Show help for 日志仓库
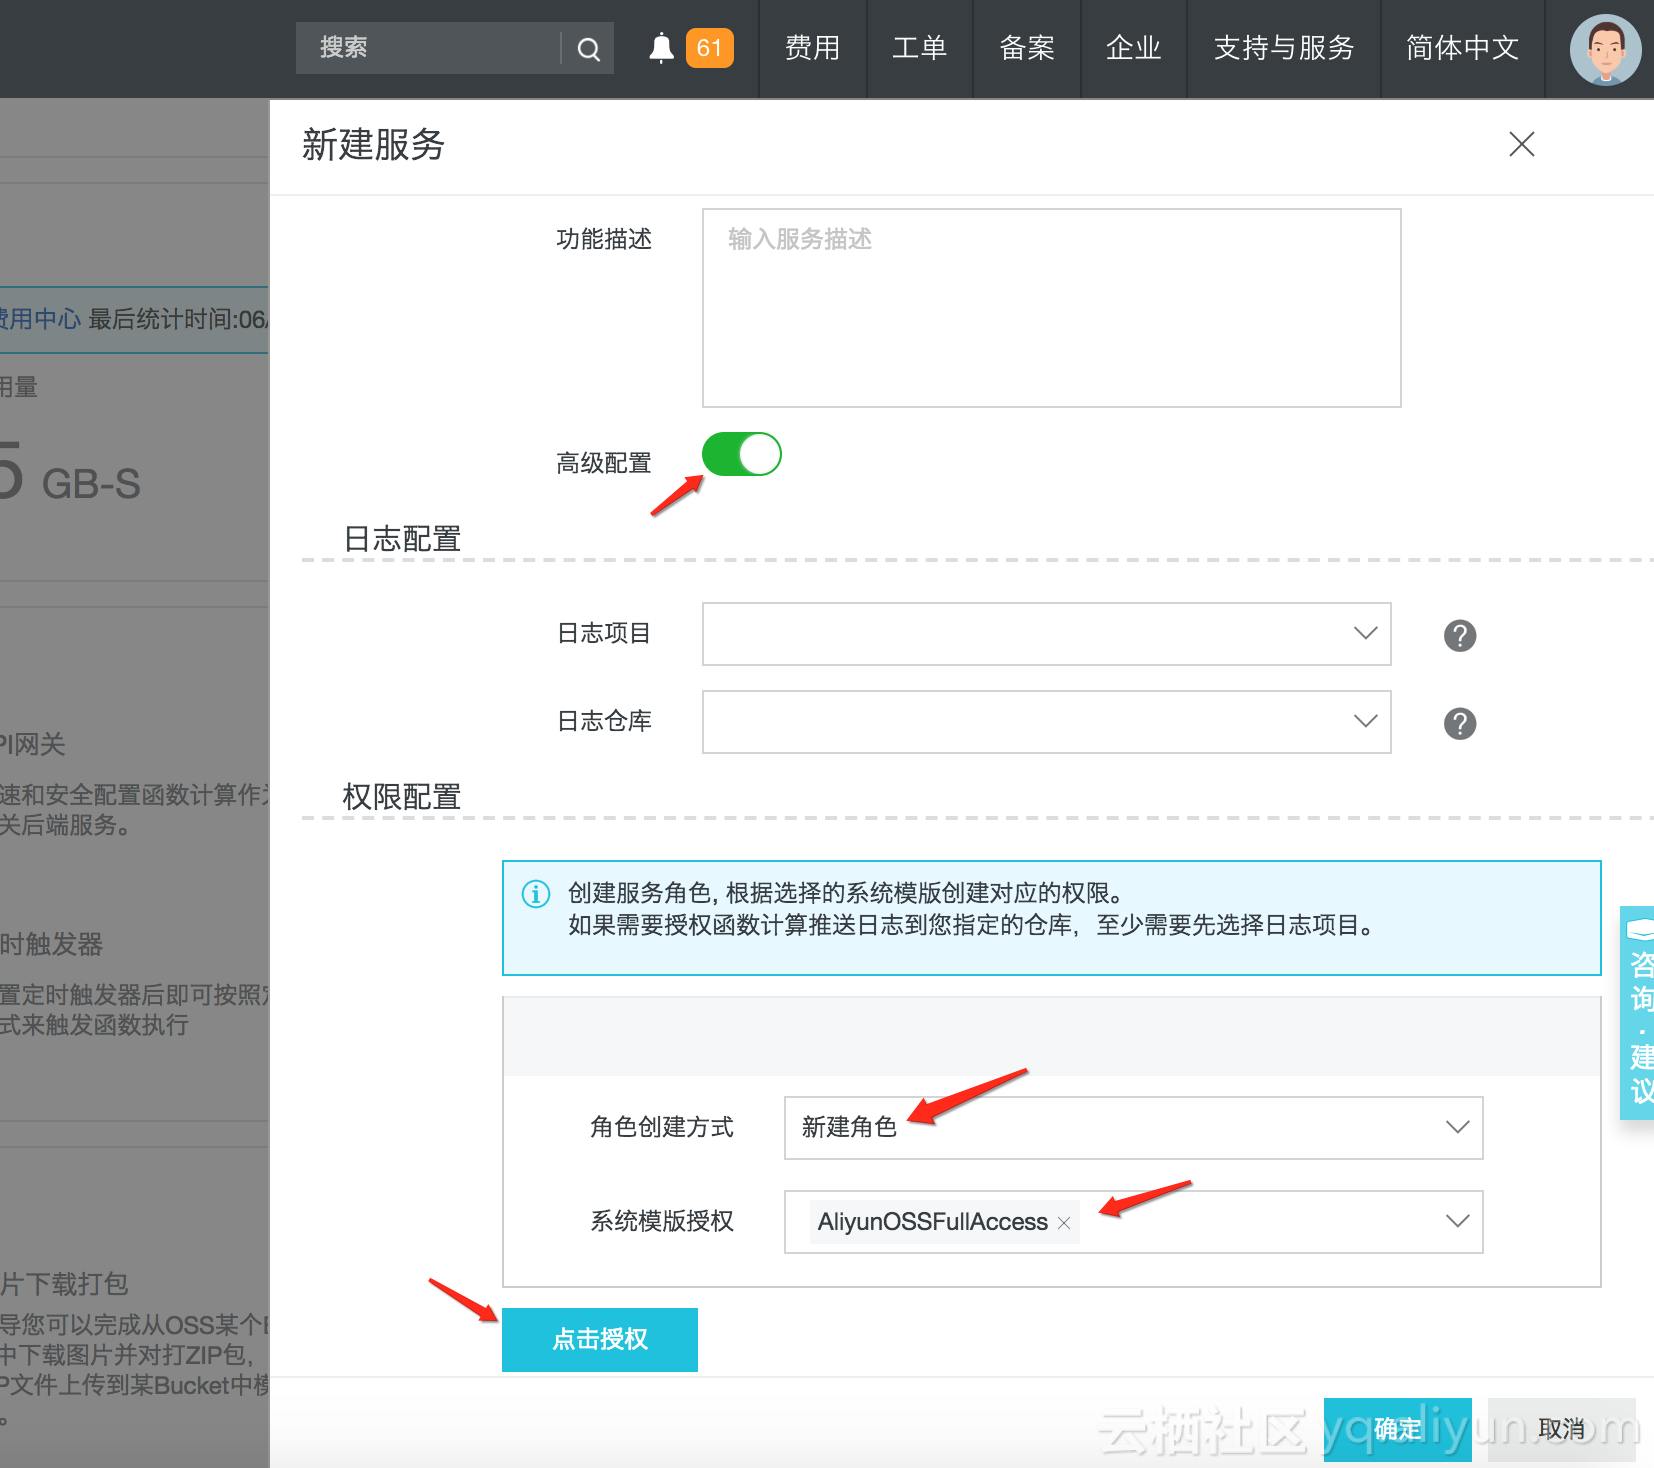Image resolution: width=1654 pixels, height=1468 pixels. point(1460,723)
